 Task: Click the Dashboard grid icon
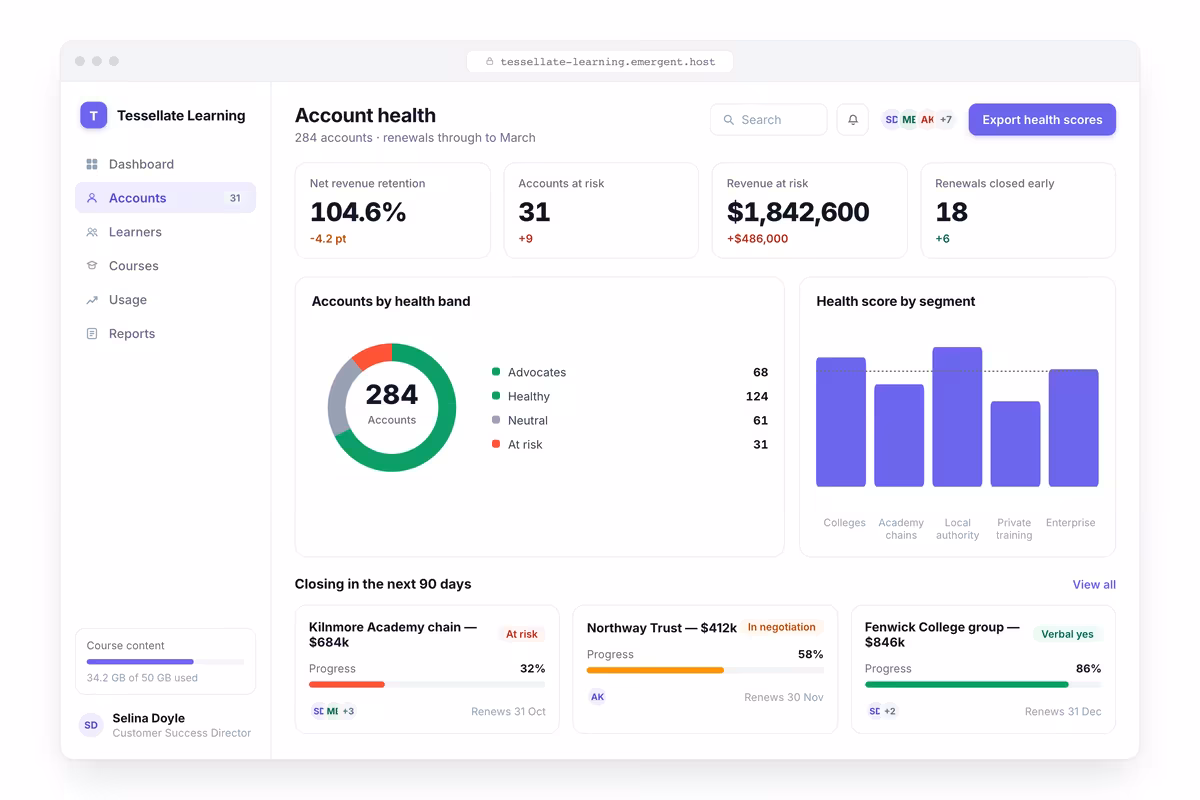[x=92, y=164]
